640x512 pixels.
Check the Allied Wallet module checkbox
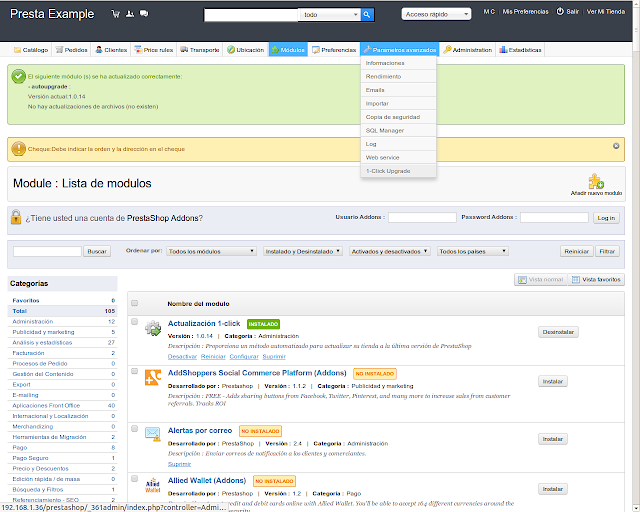pos(134,479)
